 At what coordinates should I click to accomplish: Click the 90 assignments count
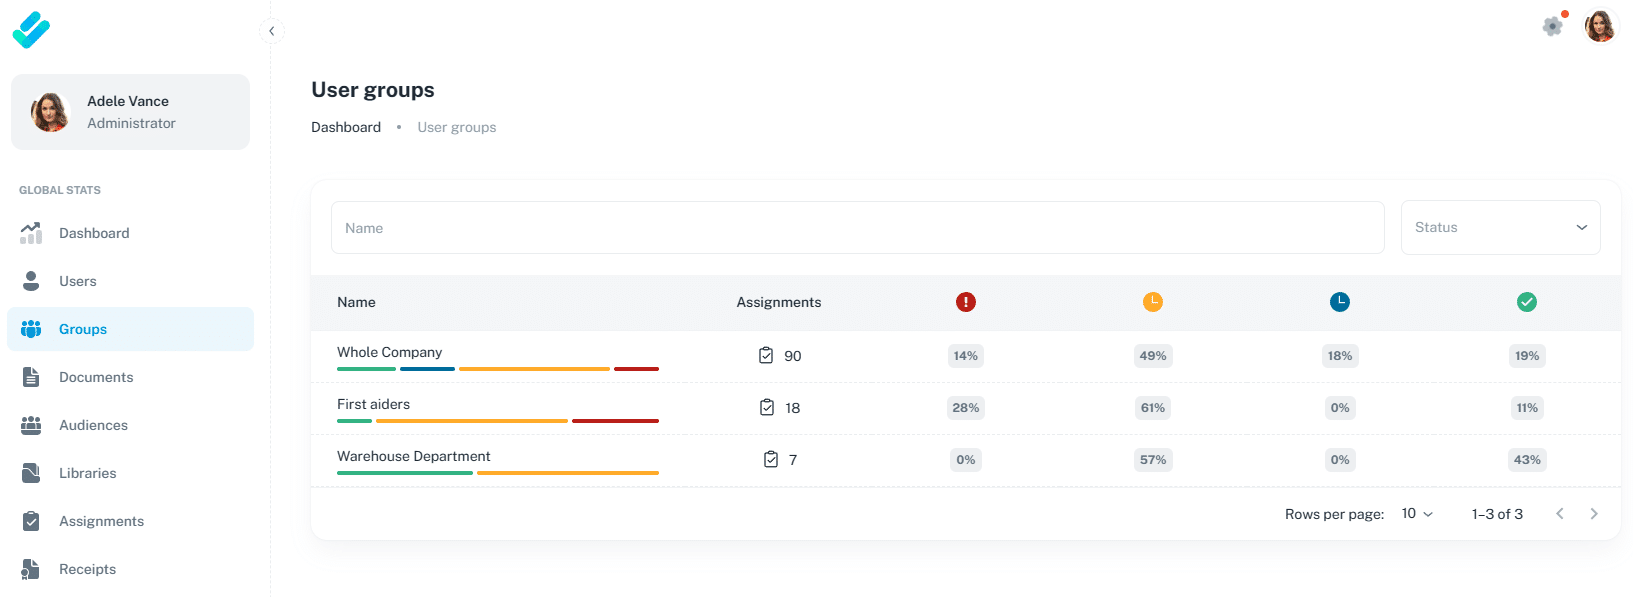[x=793, y=356]
